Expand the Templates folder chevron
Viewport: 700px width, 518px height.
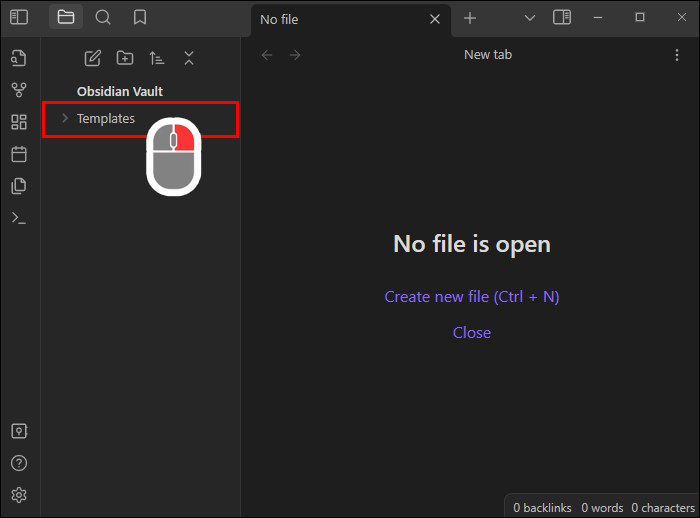pos(65,118)
